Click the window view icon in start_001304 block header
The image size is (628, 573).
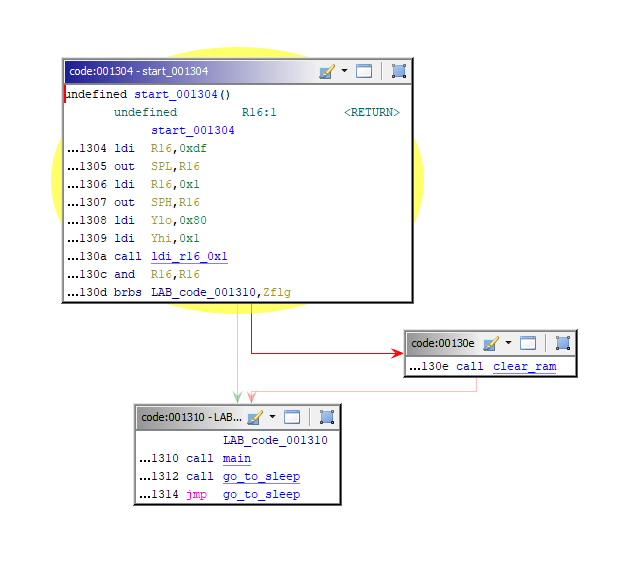364,71
